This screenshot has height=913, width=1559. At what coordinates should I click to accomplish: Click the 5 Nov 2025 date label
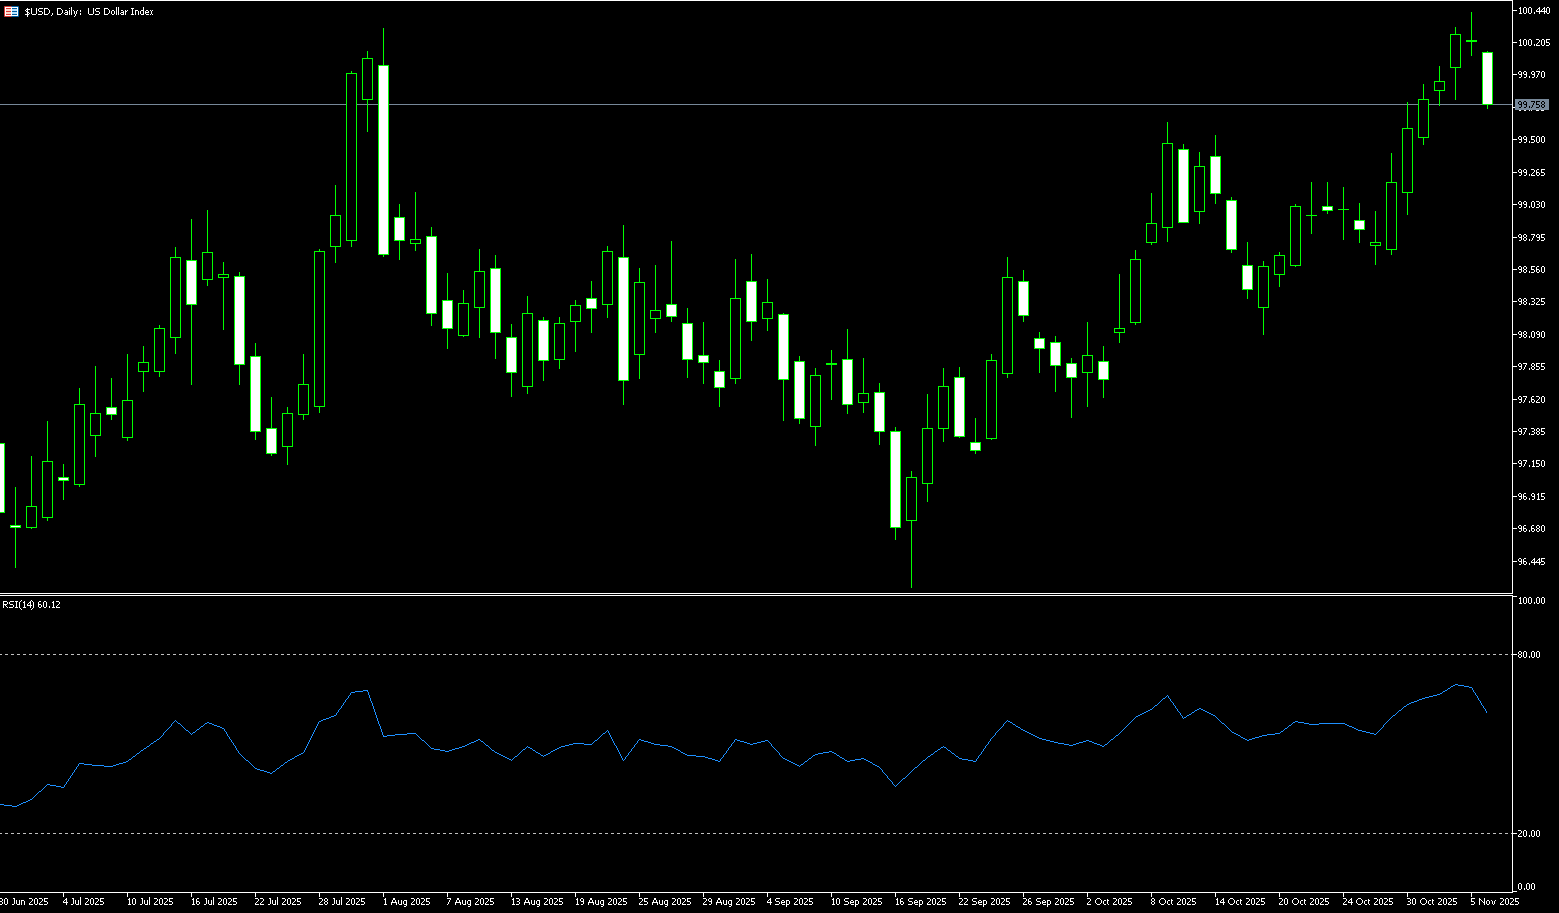tap(1494, 902)
